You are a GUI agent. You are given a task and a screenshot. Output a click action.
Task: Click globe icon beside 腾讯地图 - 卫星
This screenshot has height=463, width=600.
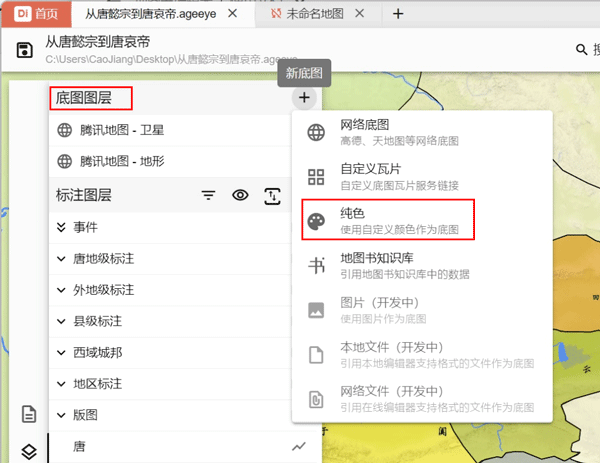click(64, 130)
